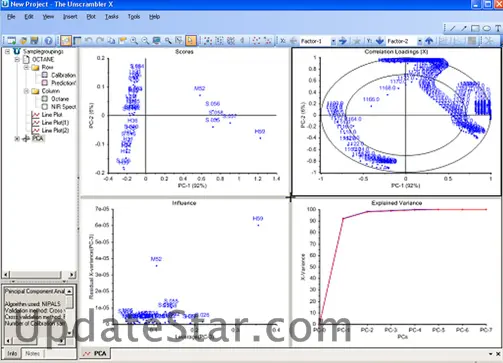
Task: Toggle the highlighted first plot toolbar button
Action: click(66, 41)
